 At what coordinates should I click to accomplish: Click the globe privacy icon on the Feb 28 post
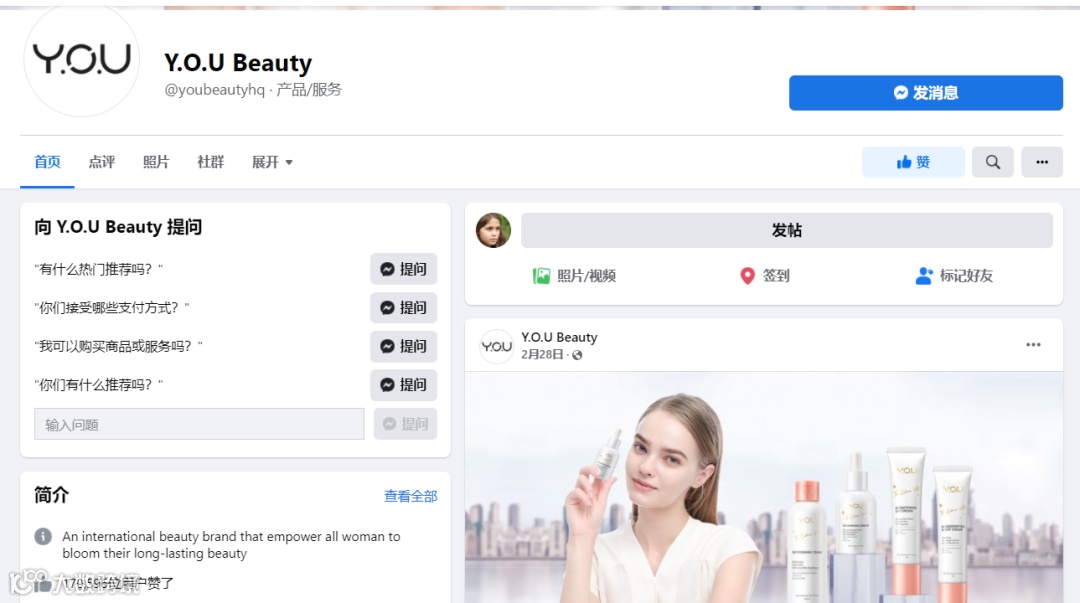578,355
